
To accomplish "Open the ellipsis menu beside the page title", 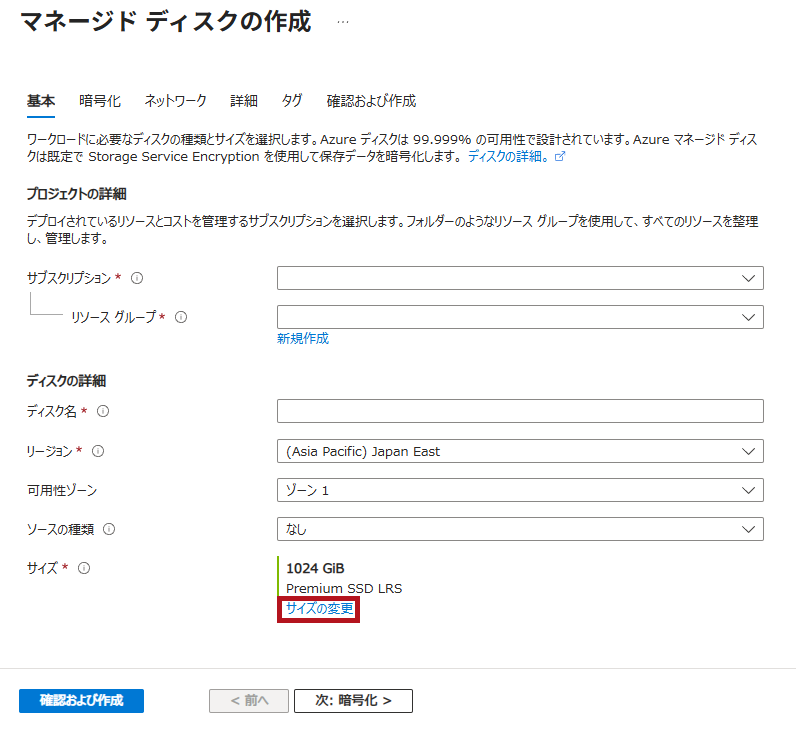I will [x=343, y=21].
